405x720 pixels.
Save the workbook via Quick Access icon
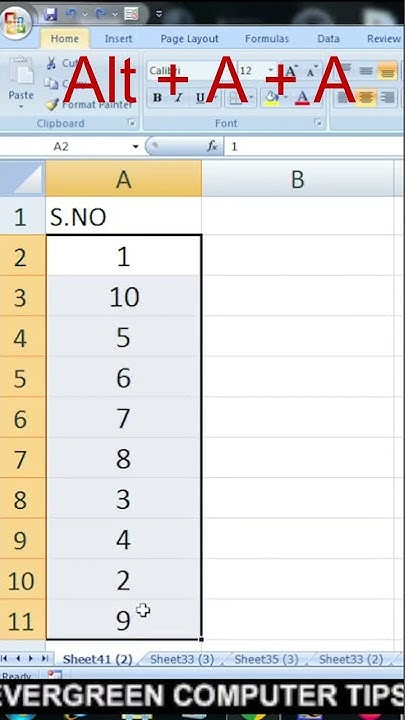(x=51, y=14)
